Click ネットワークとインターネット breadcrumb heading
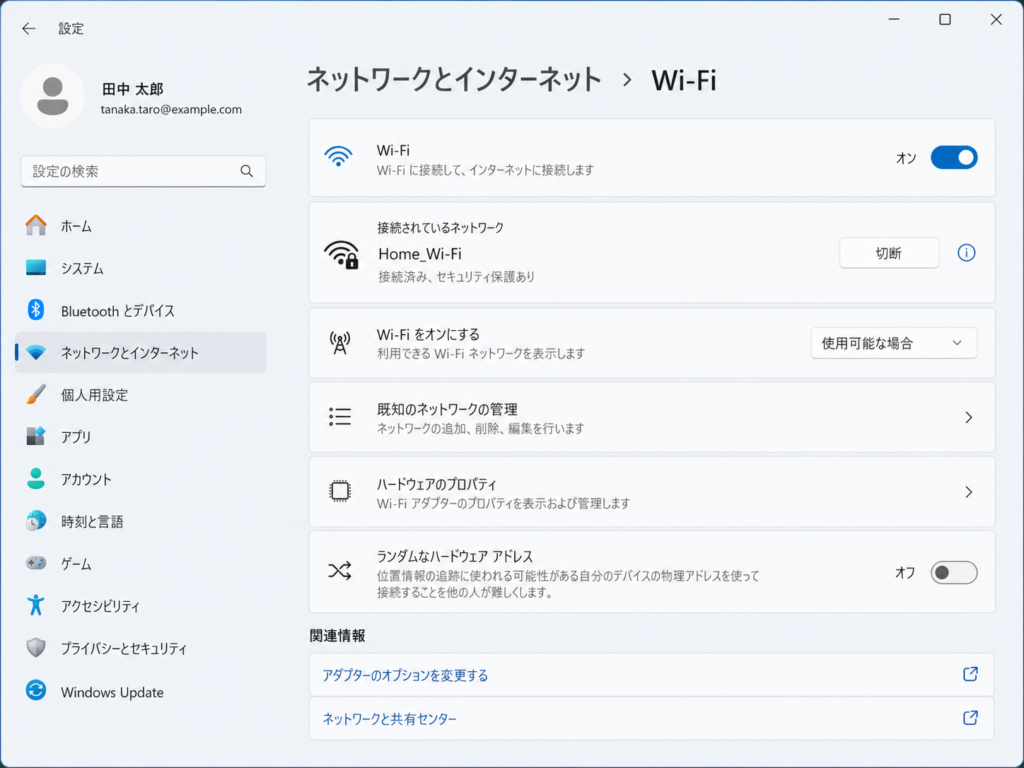The image size is (1024, 768). point(454,80)
